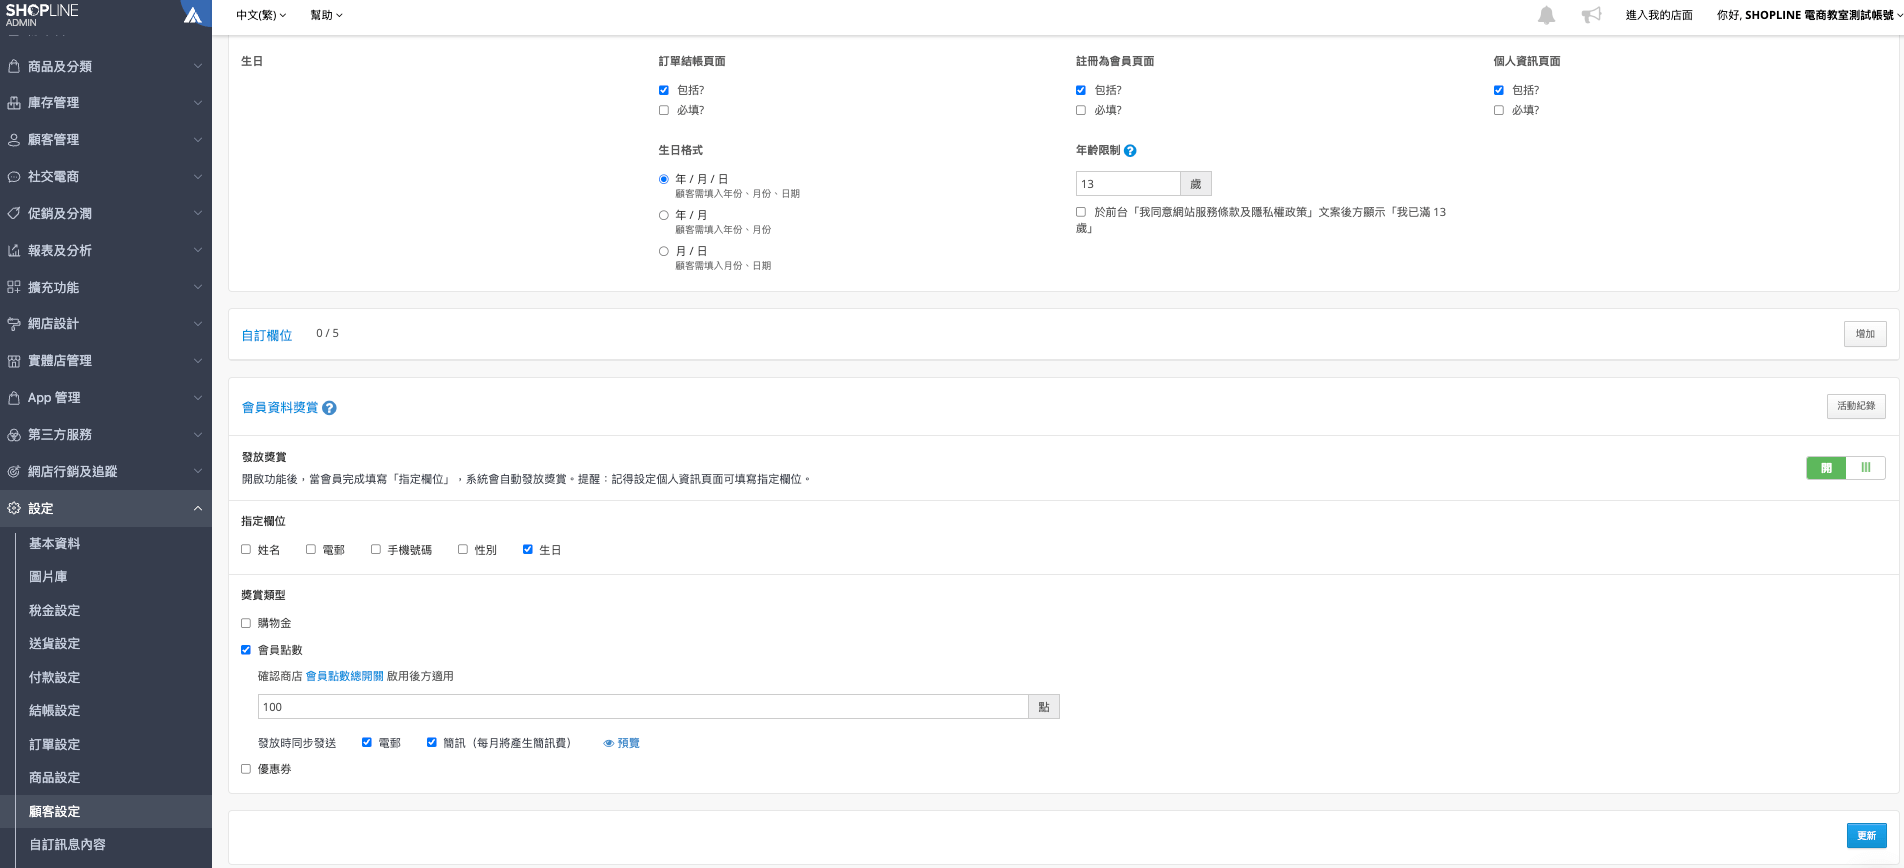Open the announcements megaphone icon
The height and width of the screenshot is (868, 1904).
(x=1591, y=15)
